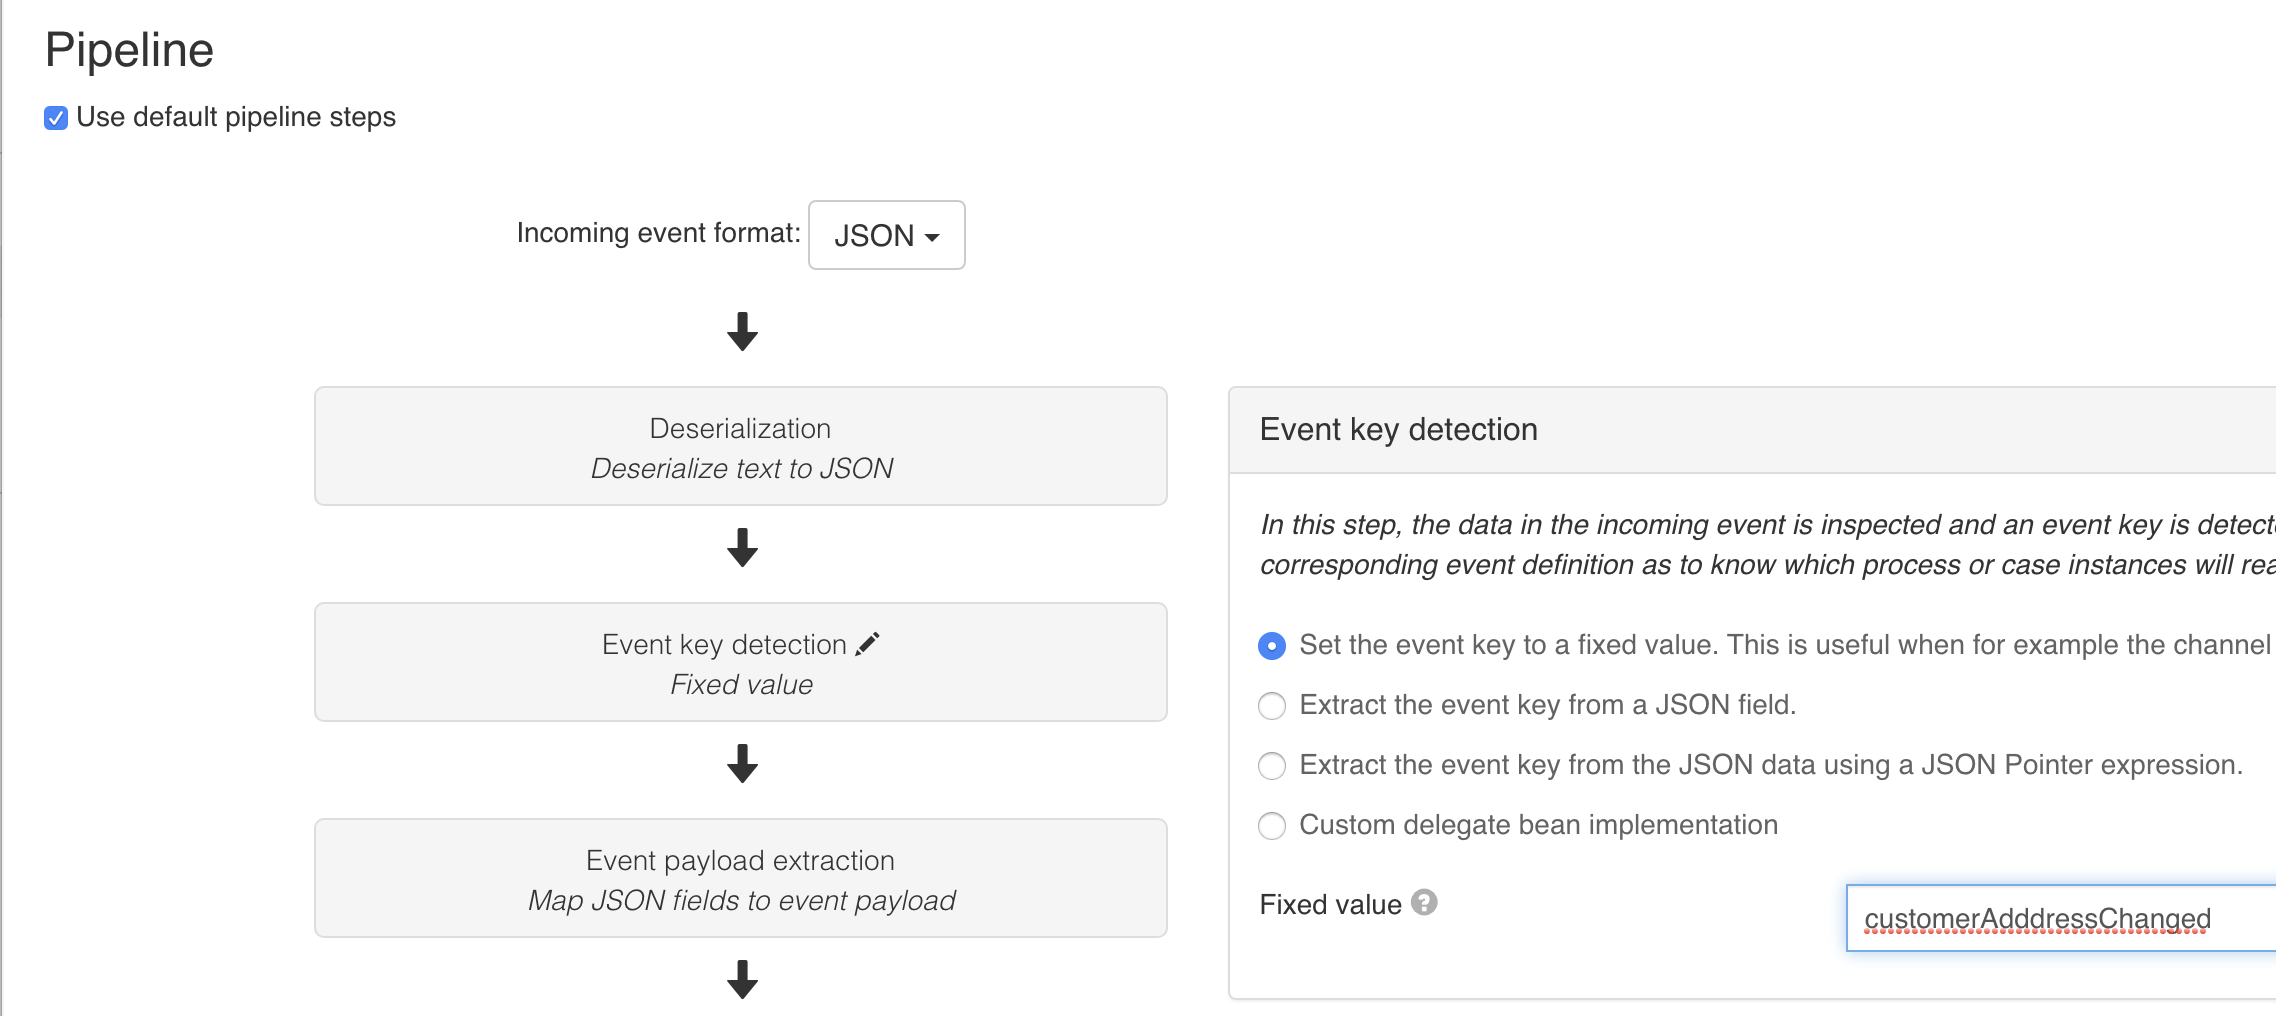Select the fixed value event key option
The height and width of the screenshot is (1016, 2276).
coord(1271,646)
